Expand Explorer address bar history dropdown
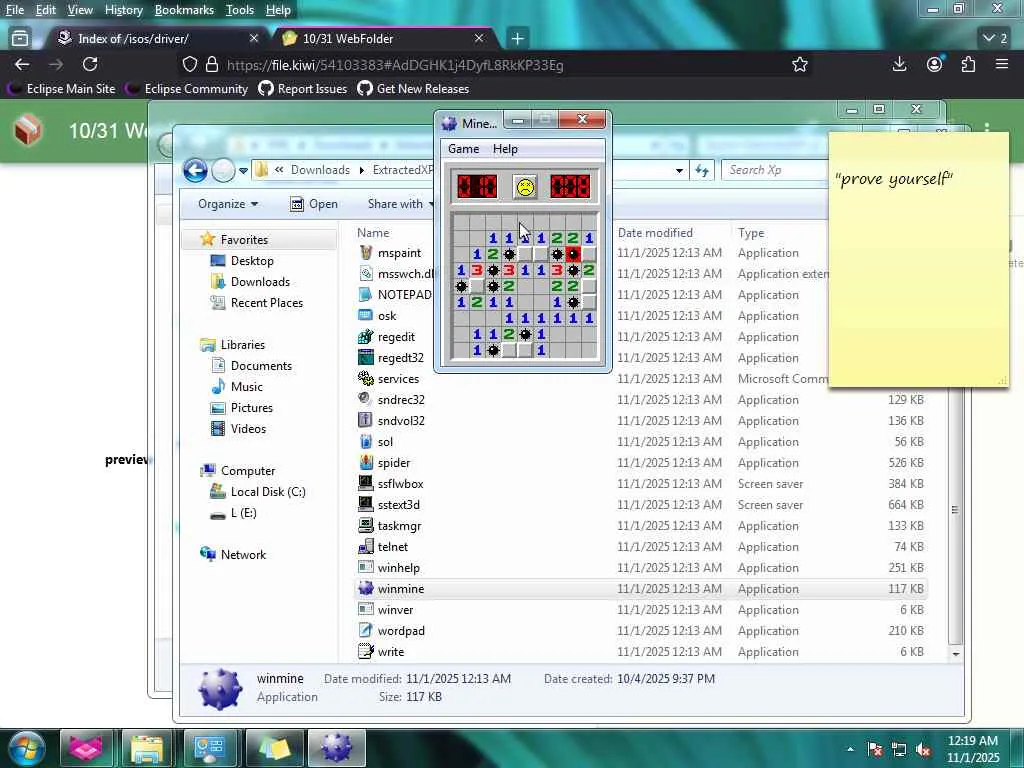 click(679, 170)
